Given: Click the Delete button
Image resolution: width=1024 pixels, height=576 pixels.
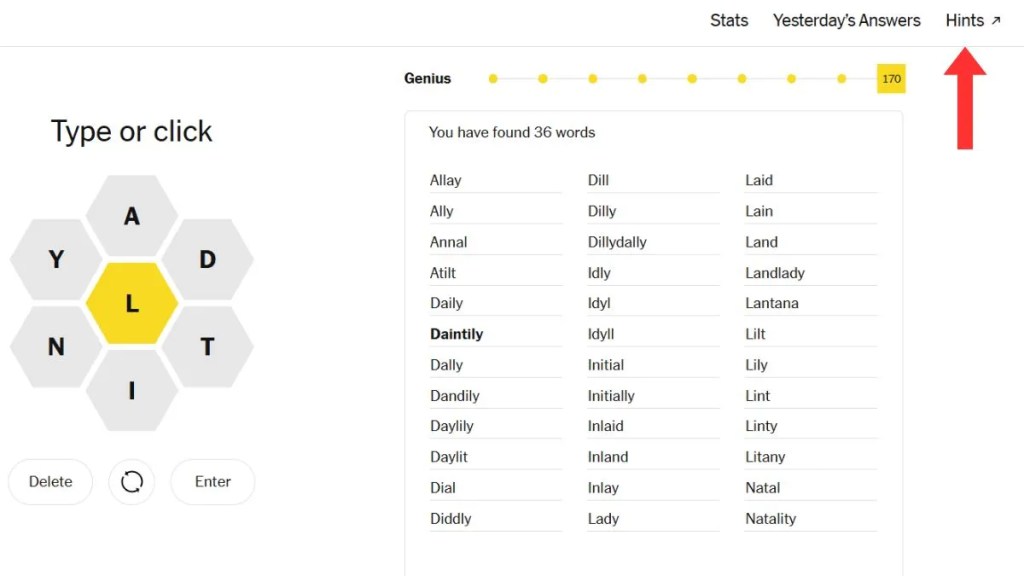Looking at the screenshot, I should 50,481.
